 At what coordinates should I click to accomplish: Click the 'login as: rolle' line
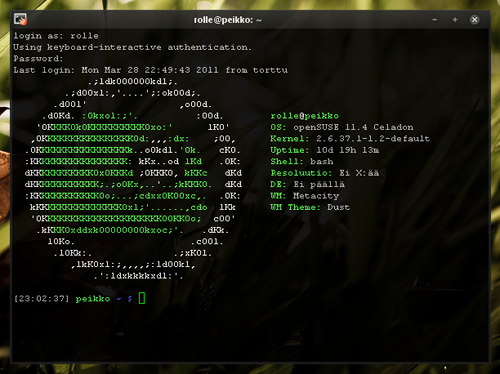click(56, 36)
